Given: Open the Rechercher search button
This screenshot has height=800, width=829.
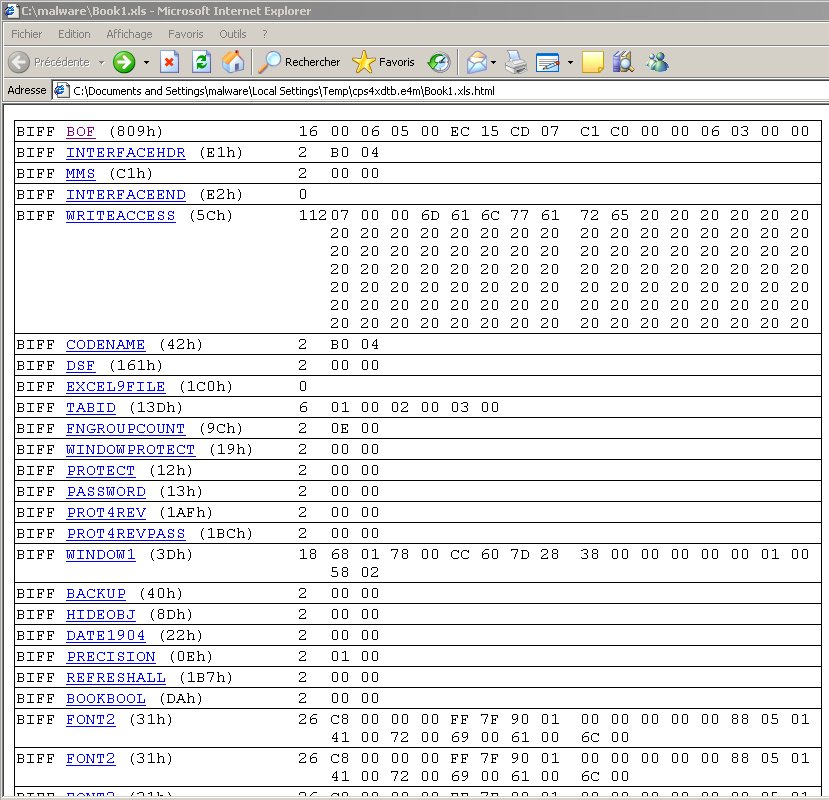Looking at the screenshot, I should [300, 62].
